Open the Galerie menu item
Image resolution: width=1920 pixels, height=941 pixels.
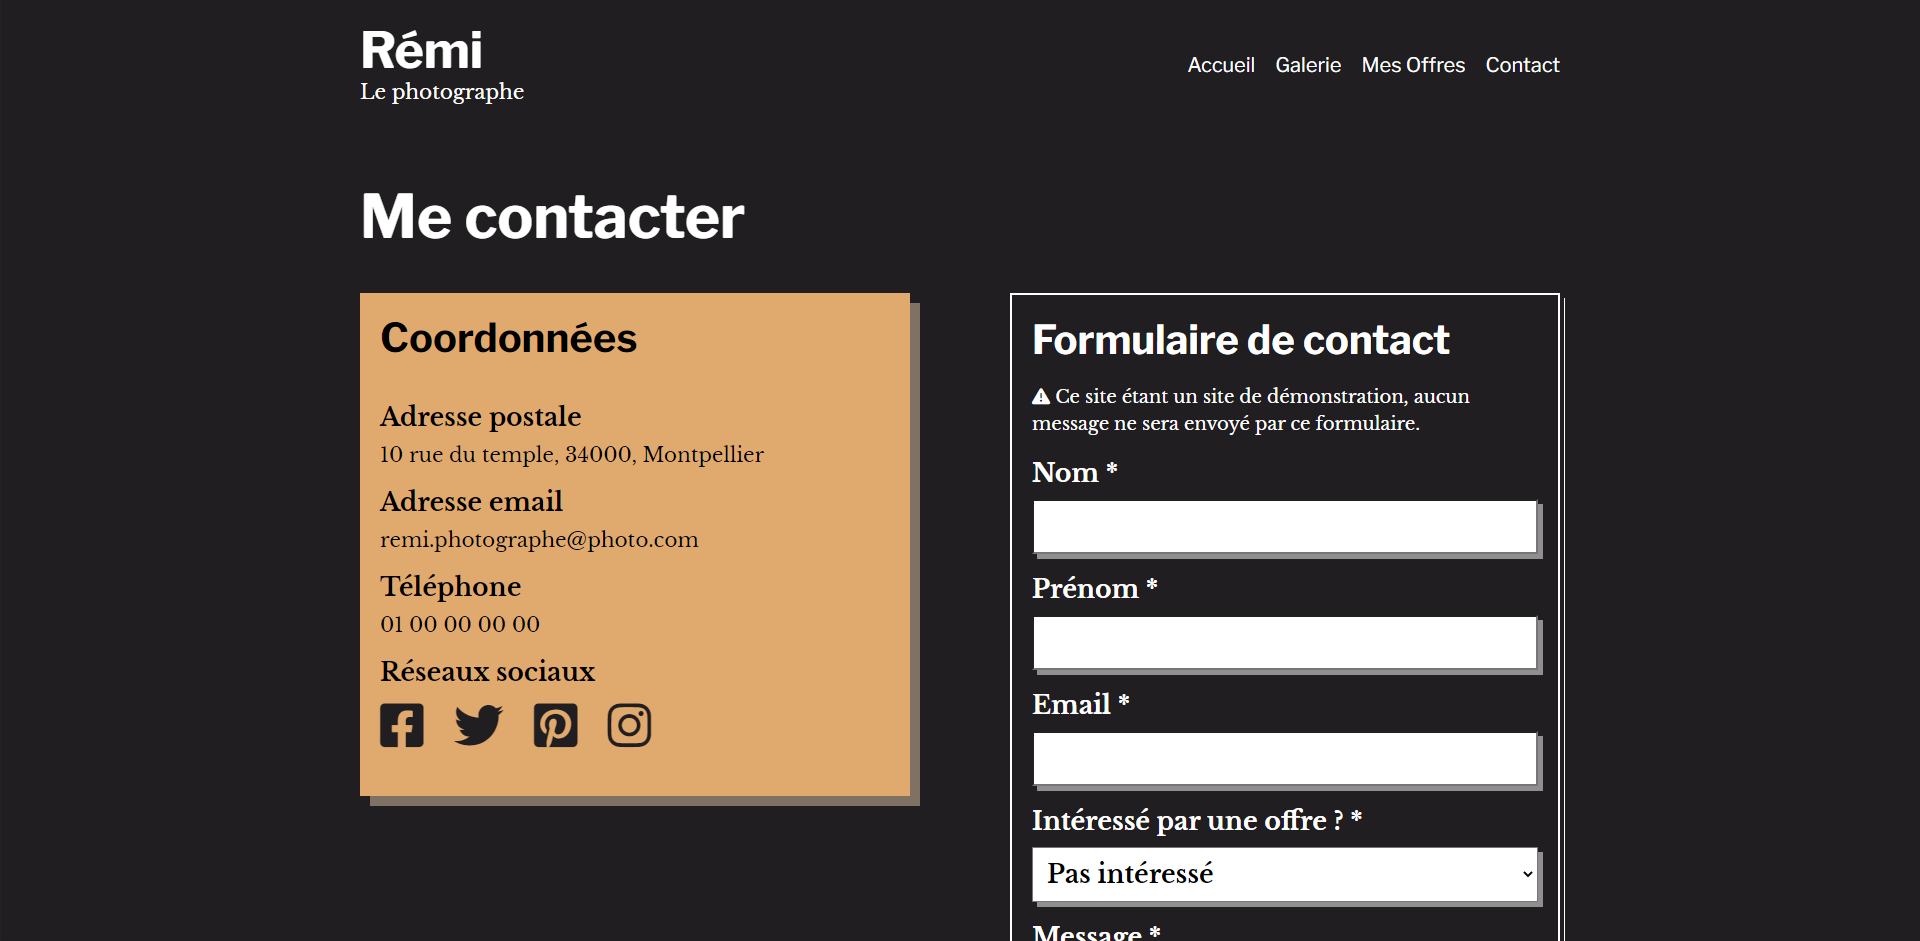[x=1308, y=65]
